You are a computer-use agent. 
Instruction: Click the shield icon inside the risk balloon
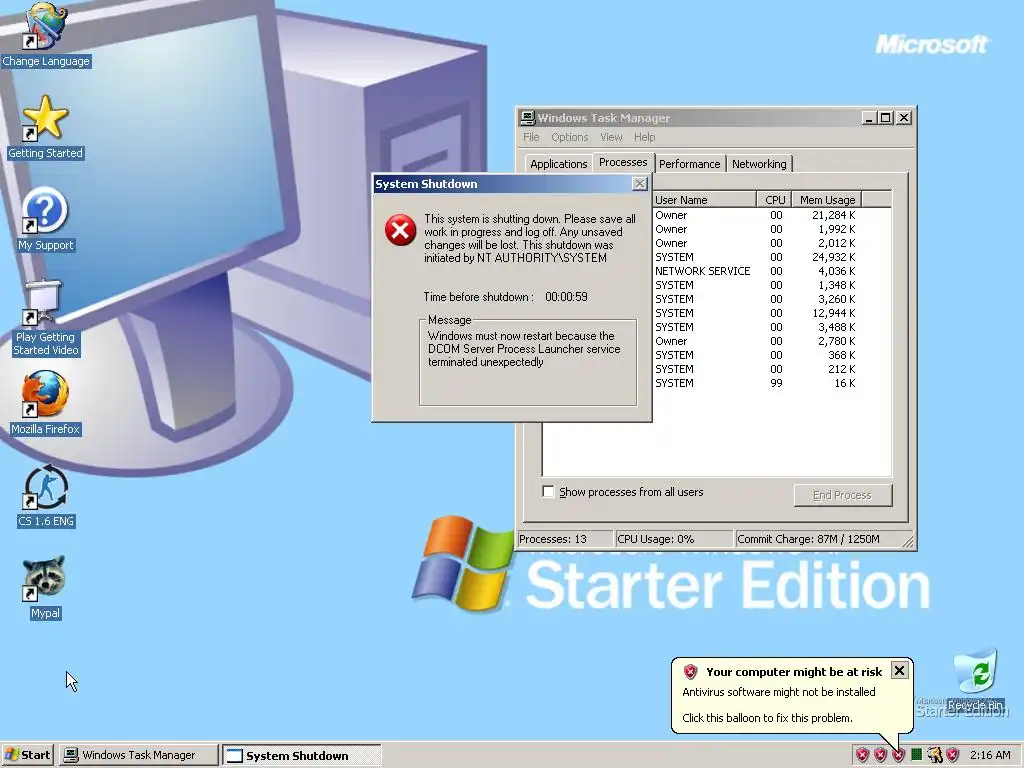[x=690, y=671]
